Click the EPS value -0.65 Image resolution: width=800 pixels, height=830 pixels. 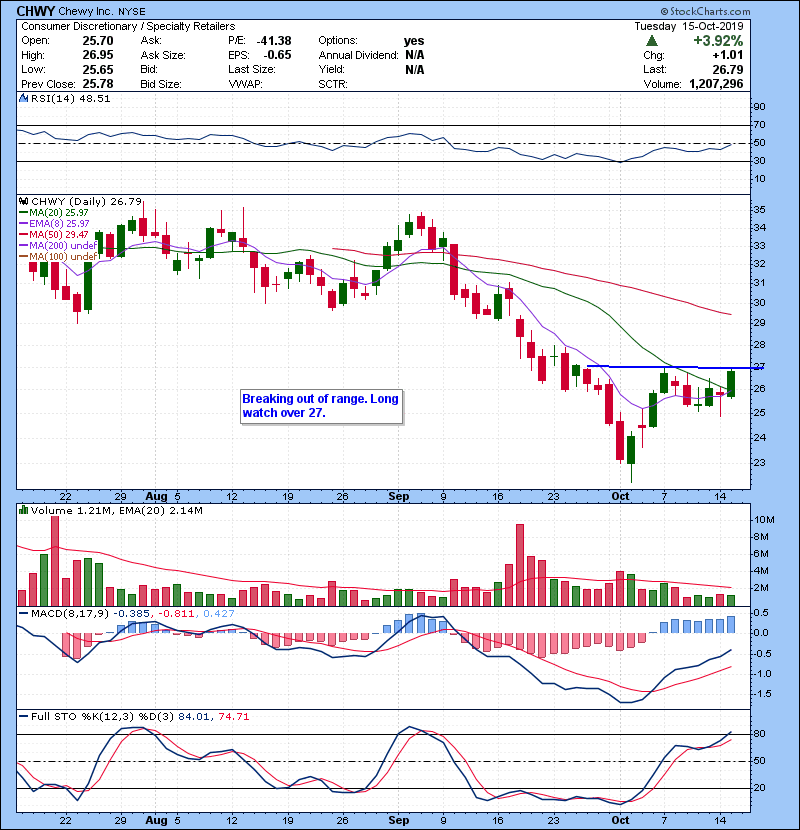(x=277, y=55)
